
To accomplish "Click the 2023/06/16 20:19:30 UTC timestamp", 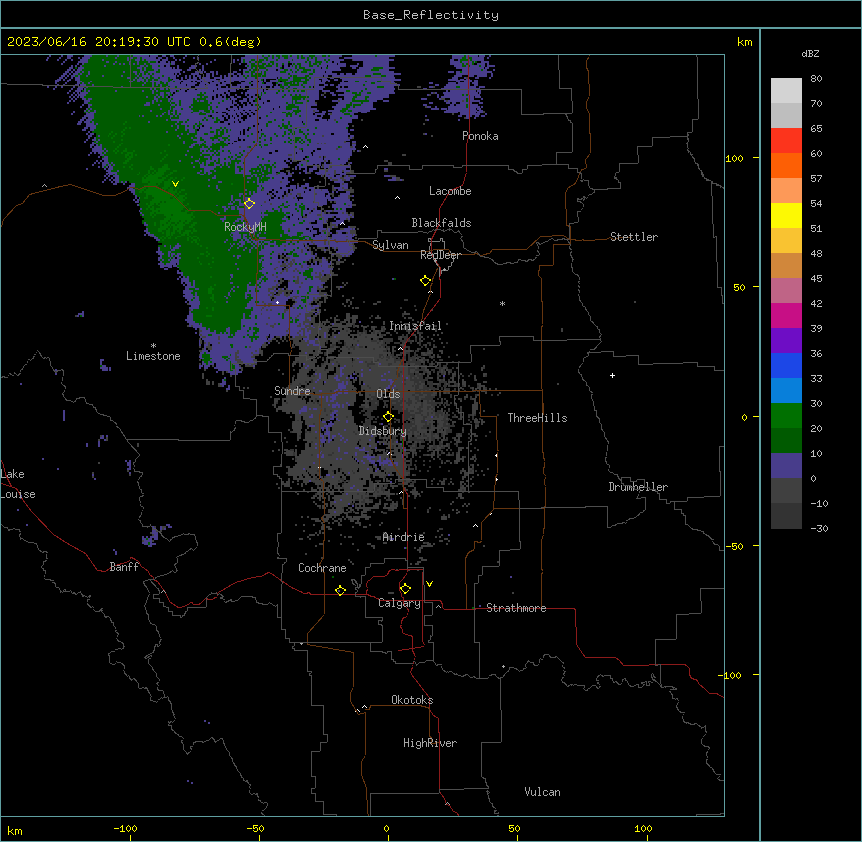I will coord(99,42).
